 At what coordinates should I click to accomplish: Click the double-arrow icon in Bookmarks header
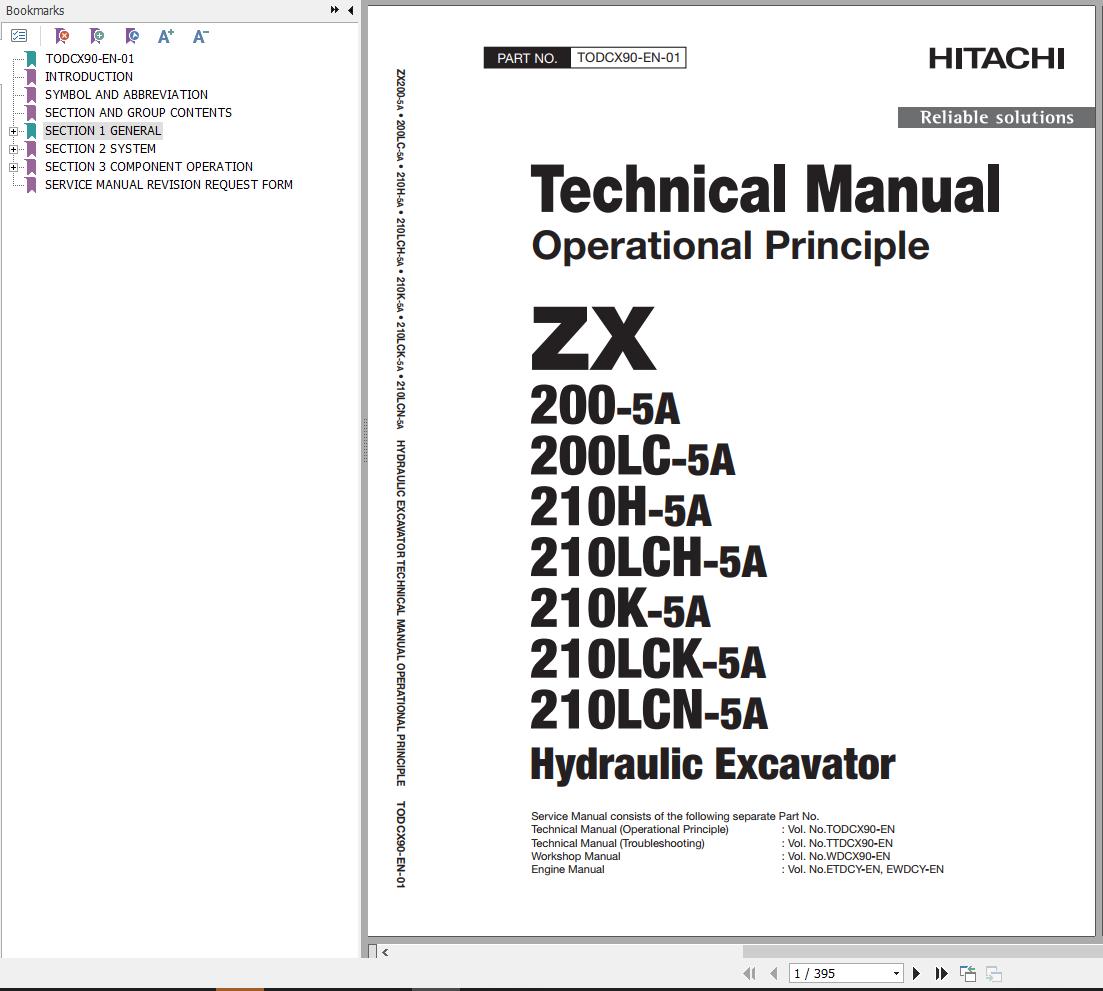(335, 10)
